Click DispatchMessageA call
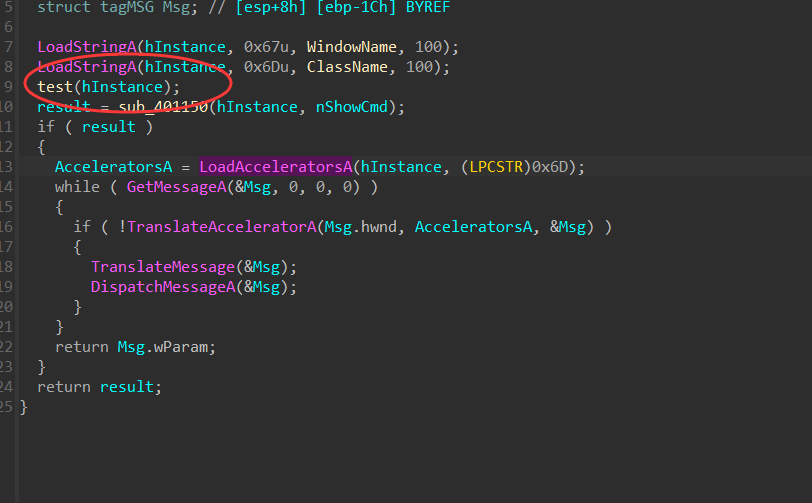This screenshot has height=503, width=812. (x=163, y=287)
